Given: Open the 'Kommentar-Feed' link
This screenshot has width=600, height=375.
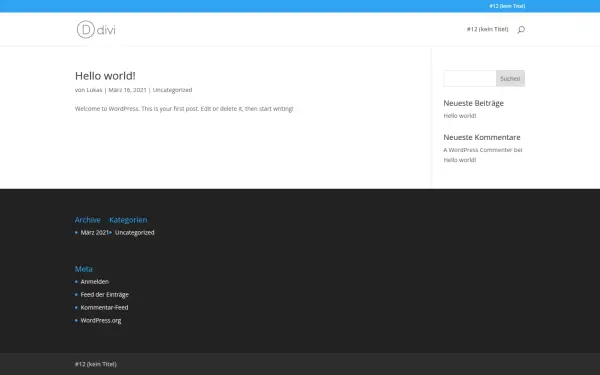Looking at the screenshot, I should [x=104, y=308].
